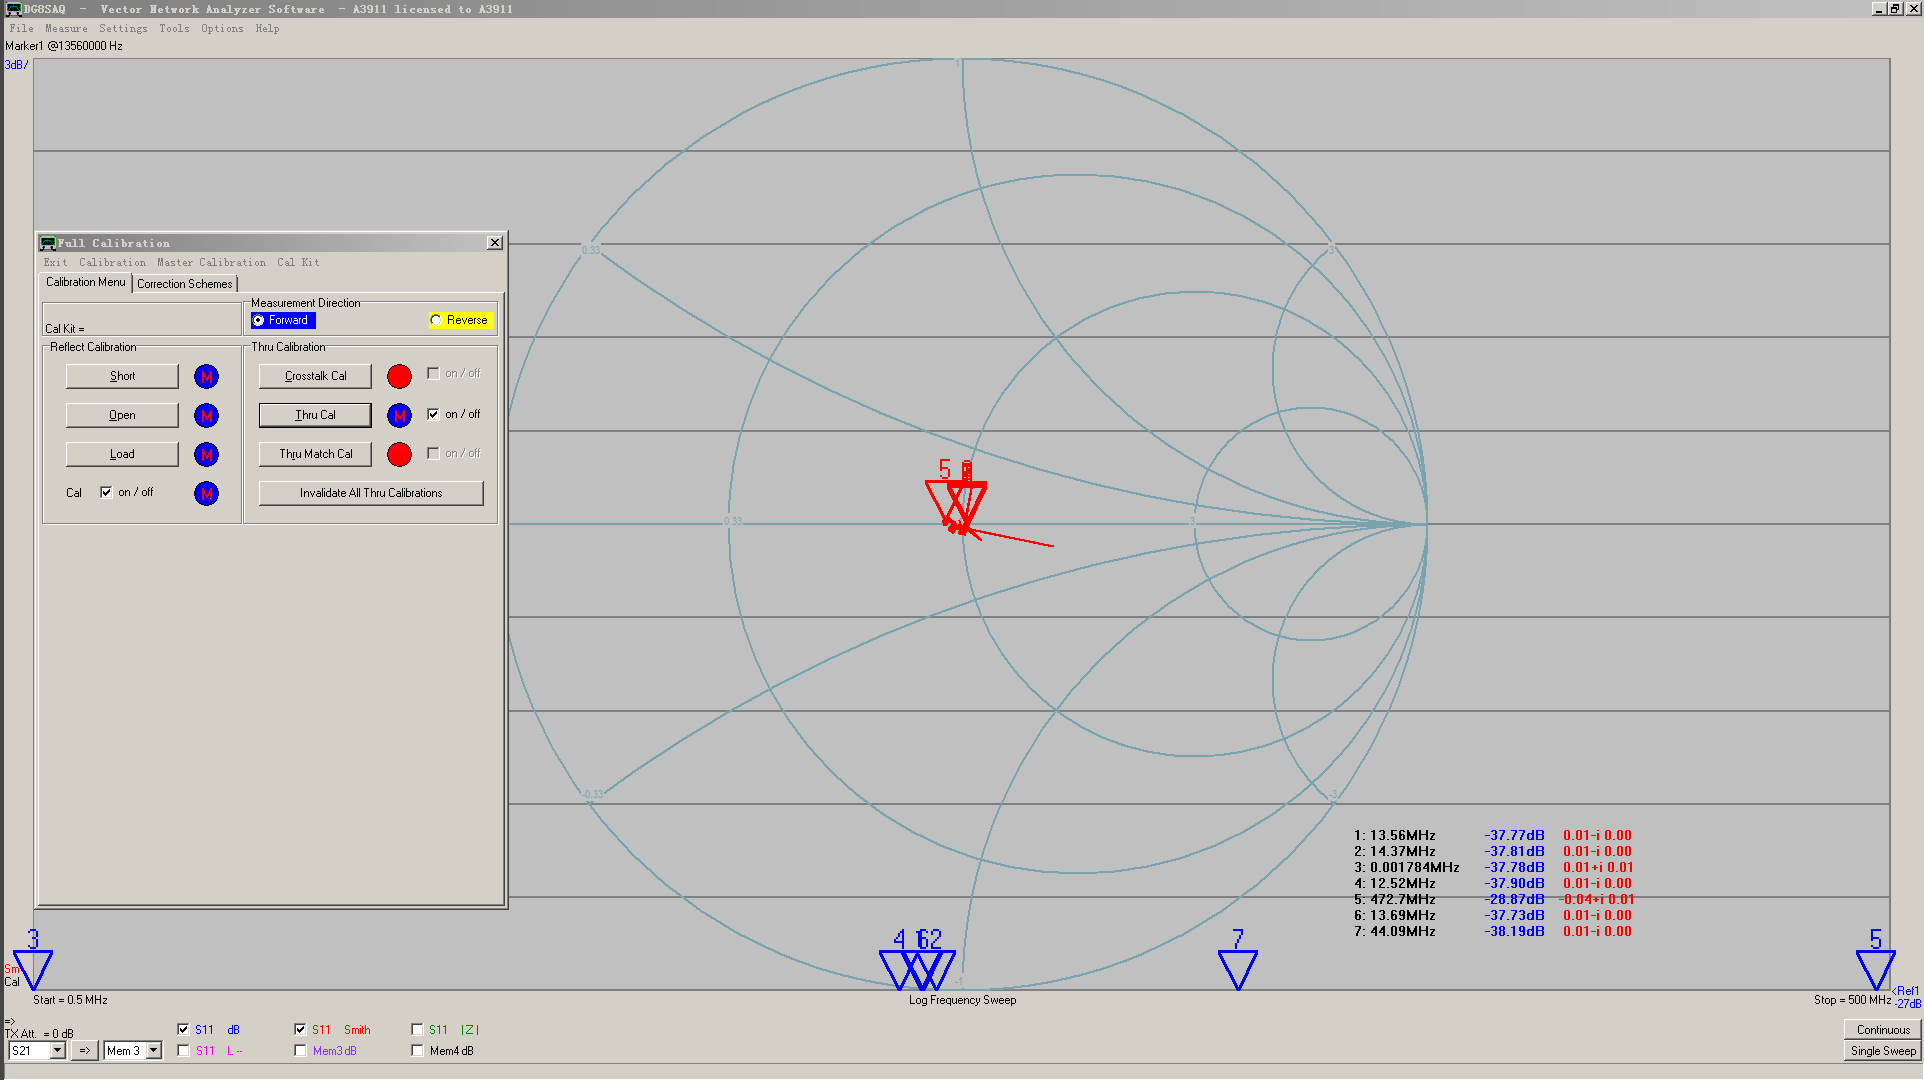This screenshot has width=1924, height=1080.
Task: Enable the Mem3 dB trace checkbox
Action: point(300,1051)
